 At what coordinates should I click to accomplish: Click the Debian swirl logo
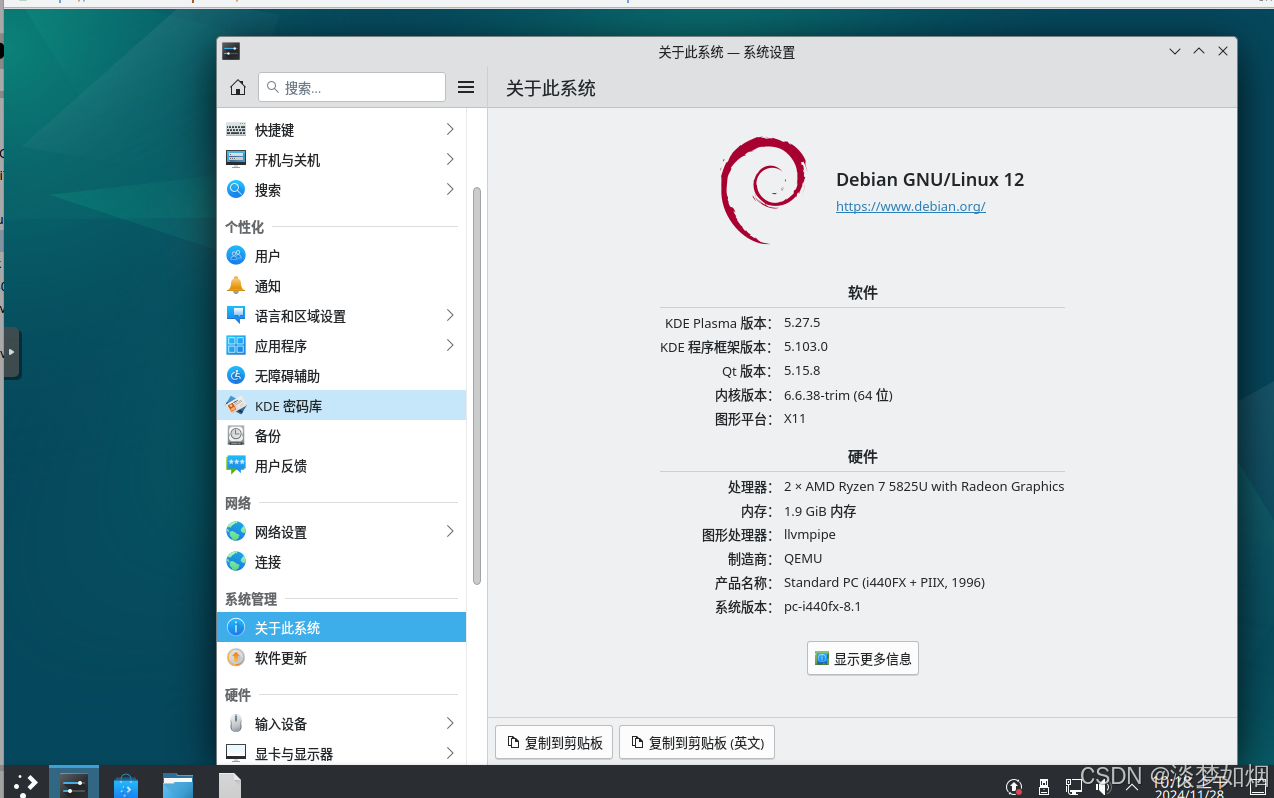coord(763,190)
